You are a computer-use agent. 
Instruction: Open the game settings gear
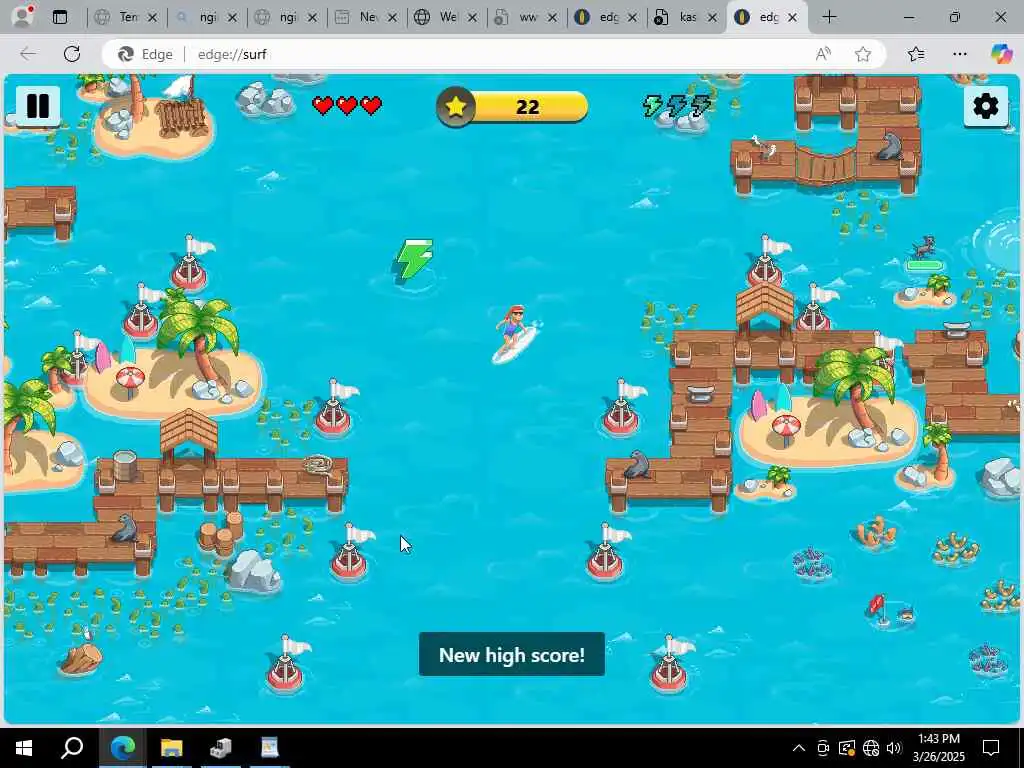click(x=985, y=106)
